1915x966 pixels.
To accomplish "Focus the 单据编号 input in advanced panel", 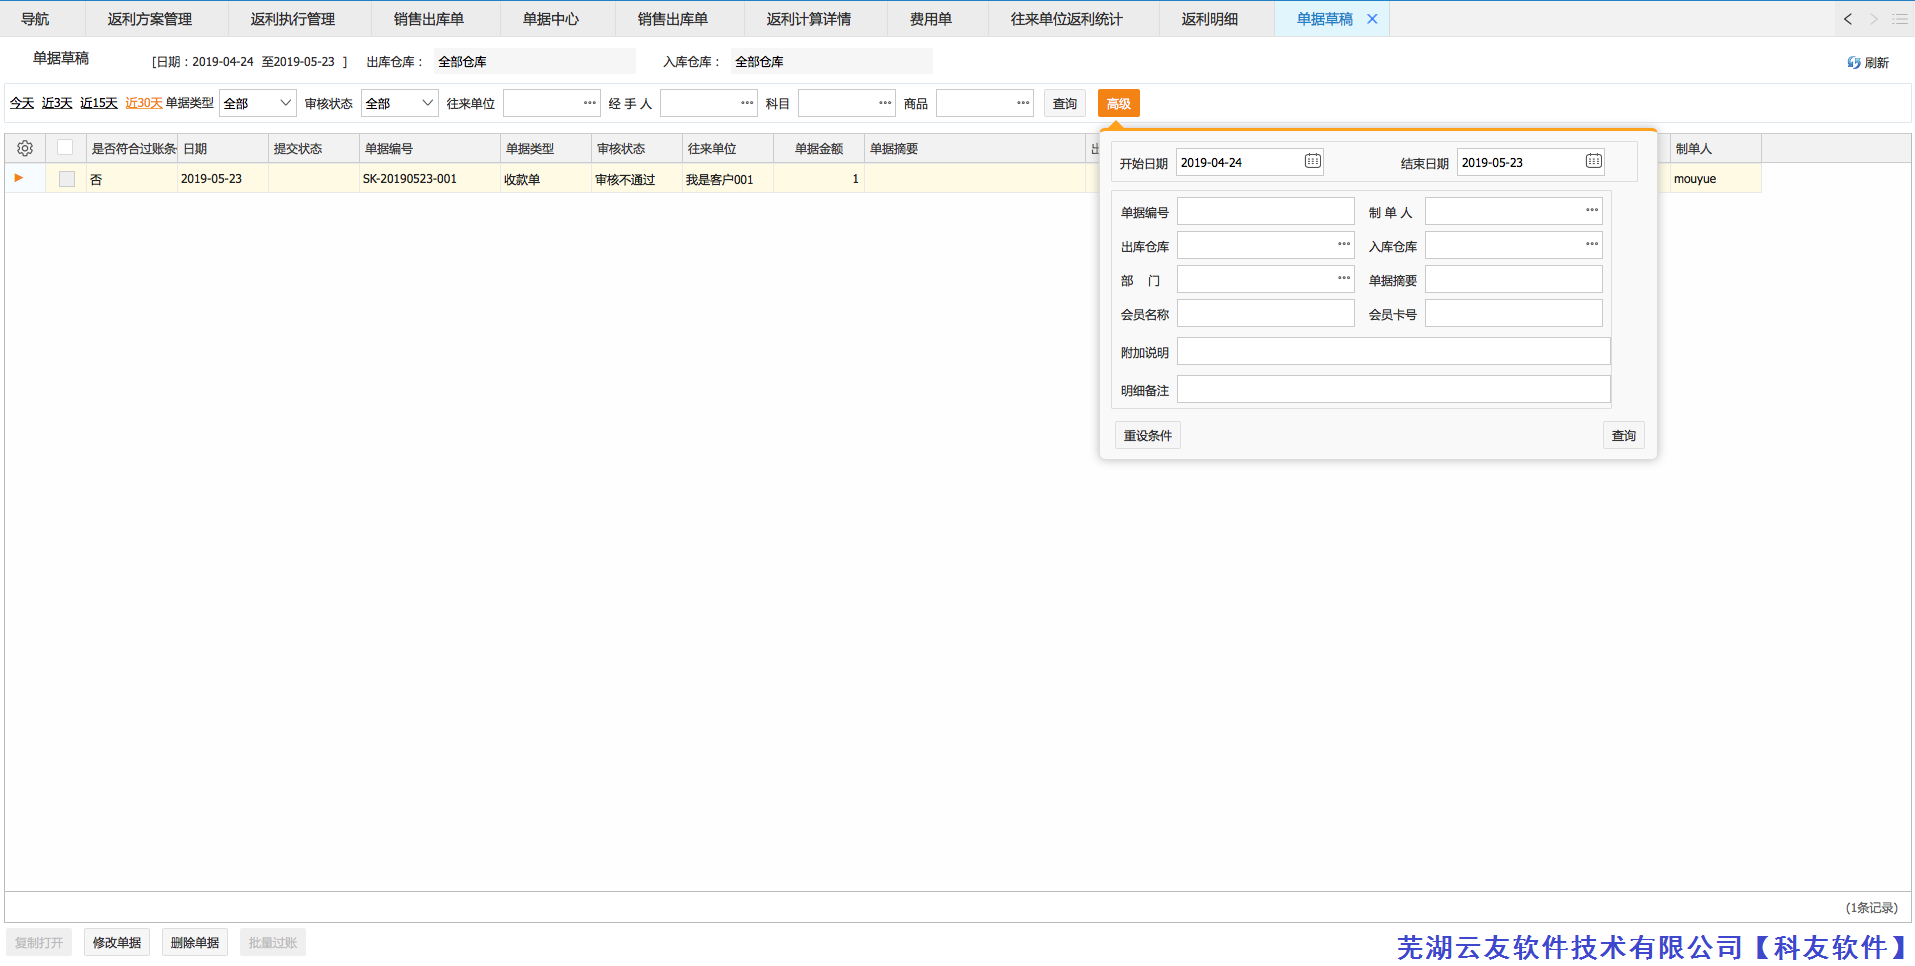I will (1266, 211).
